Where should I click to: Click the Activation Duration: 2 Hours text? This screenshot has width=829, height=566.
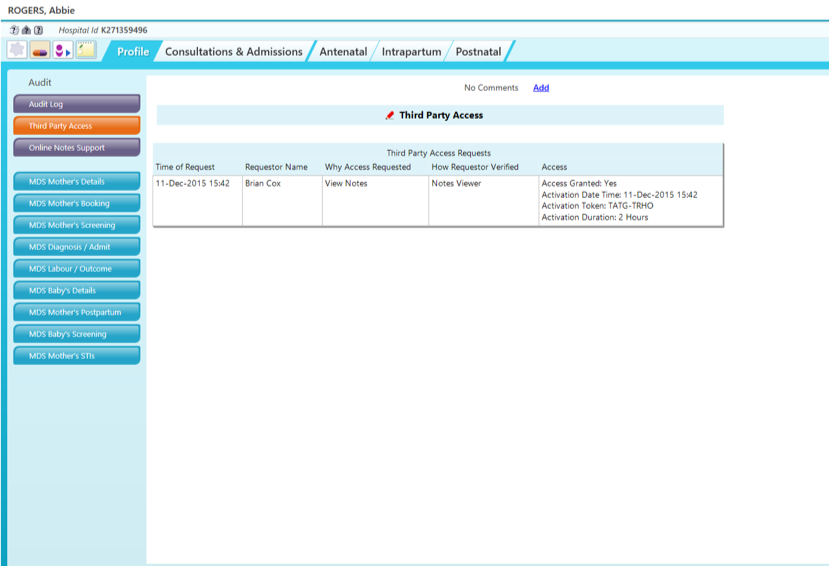(595, 217)
